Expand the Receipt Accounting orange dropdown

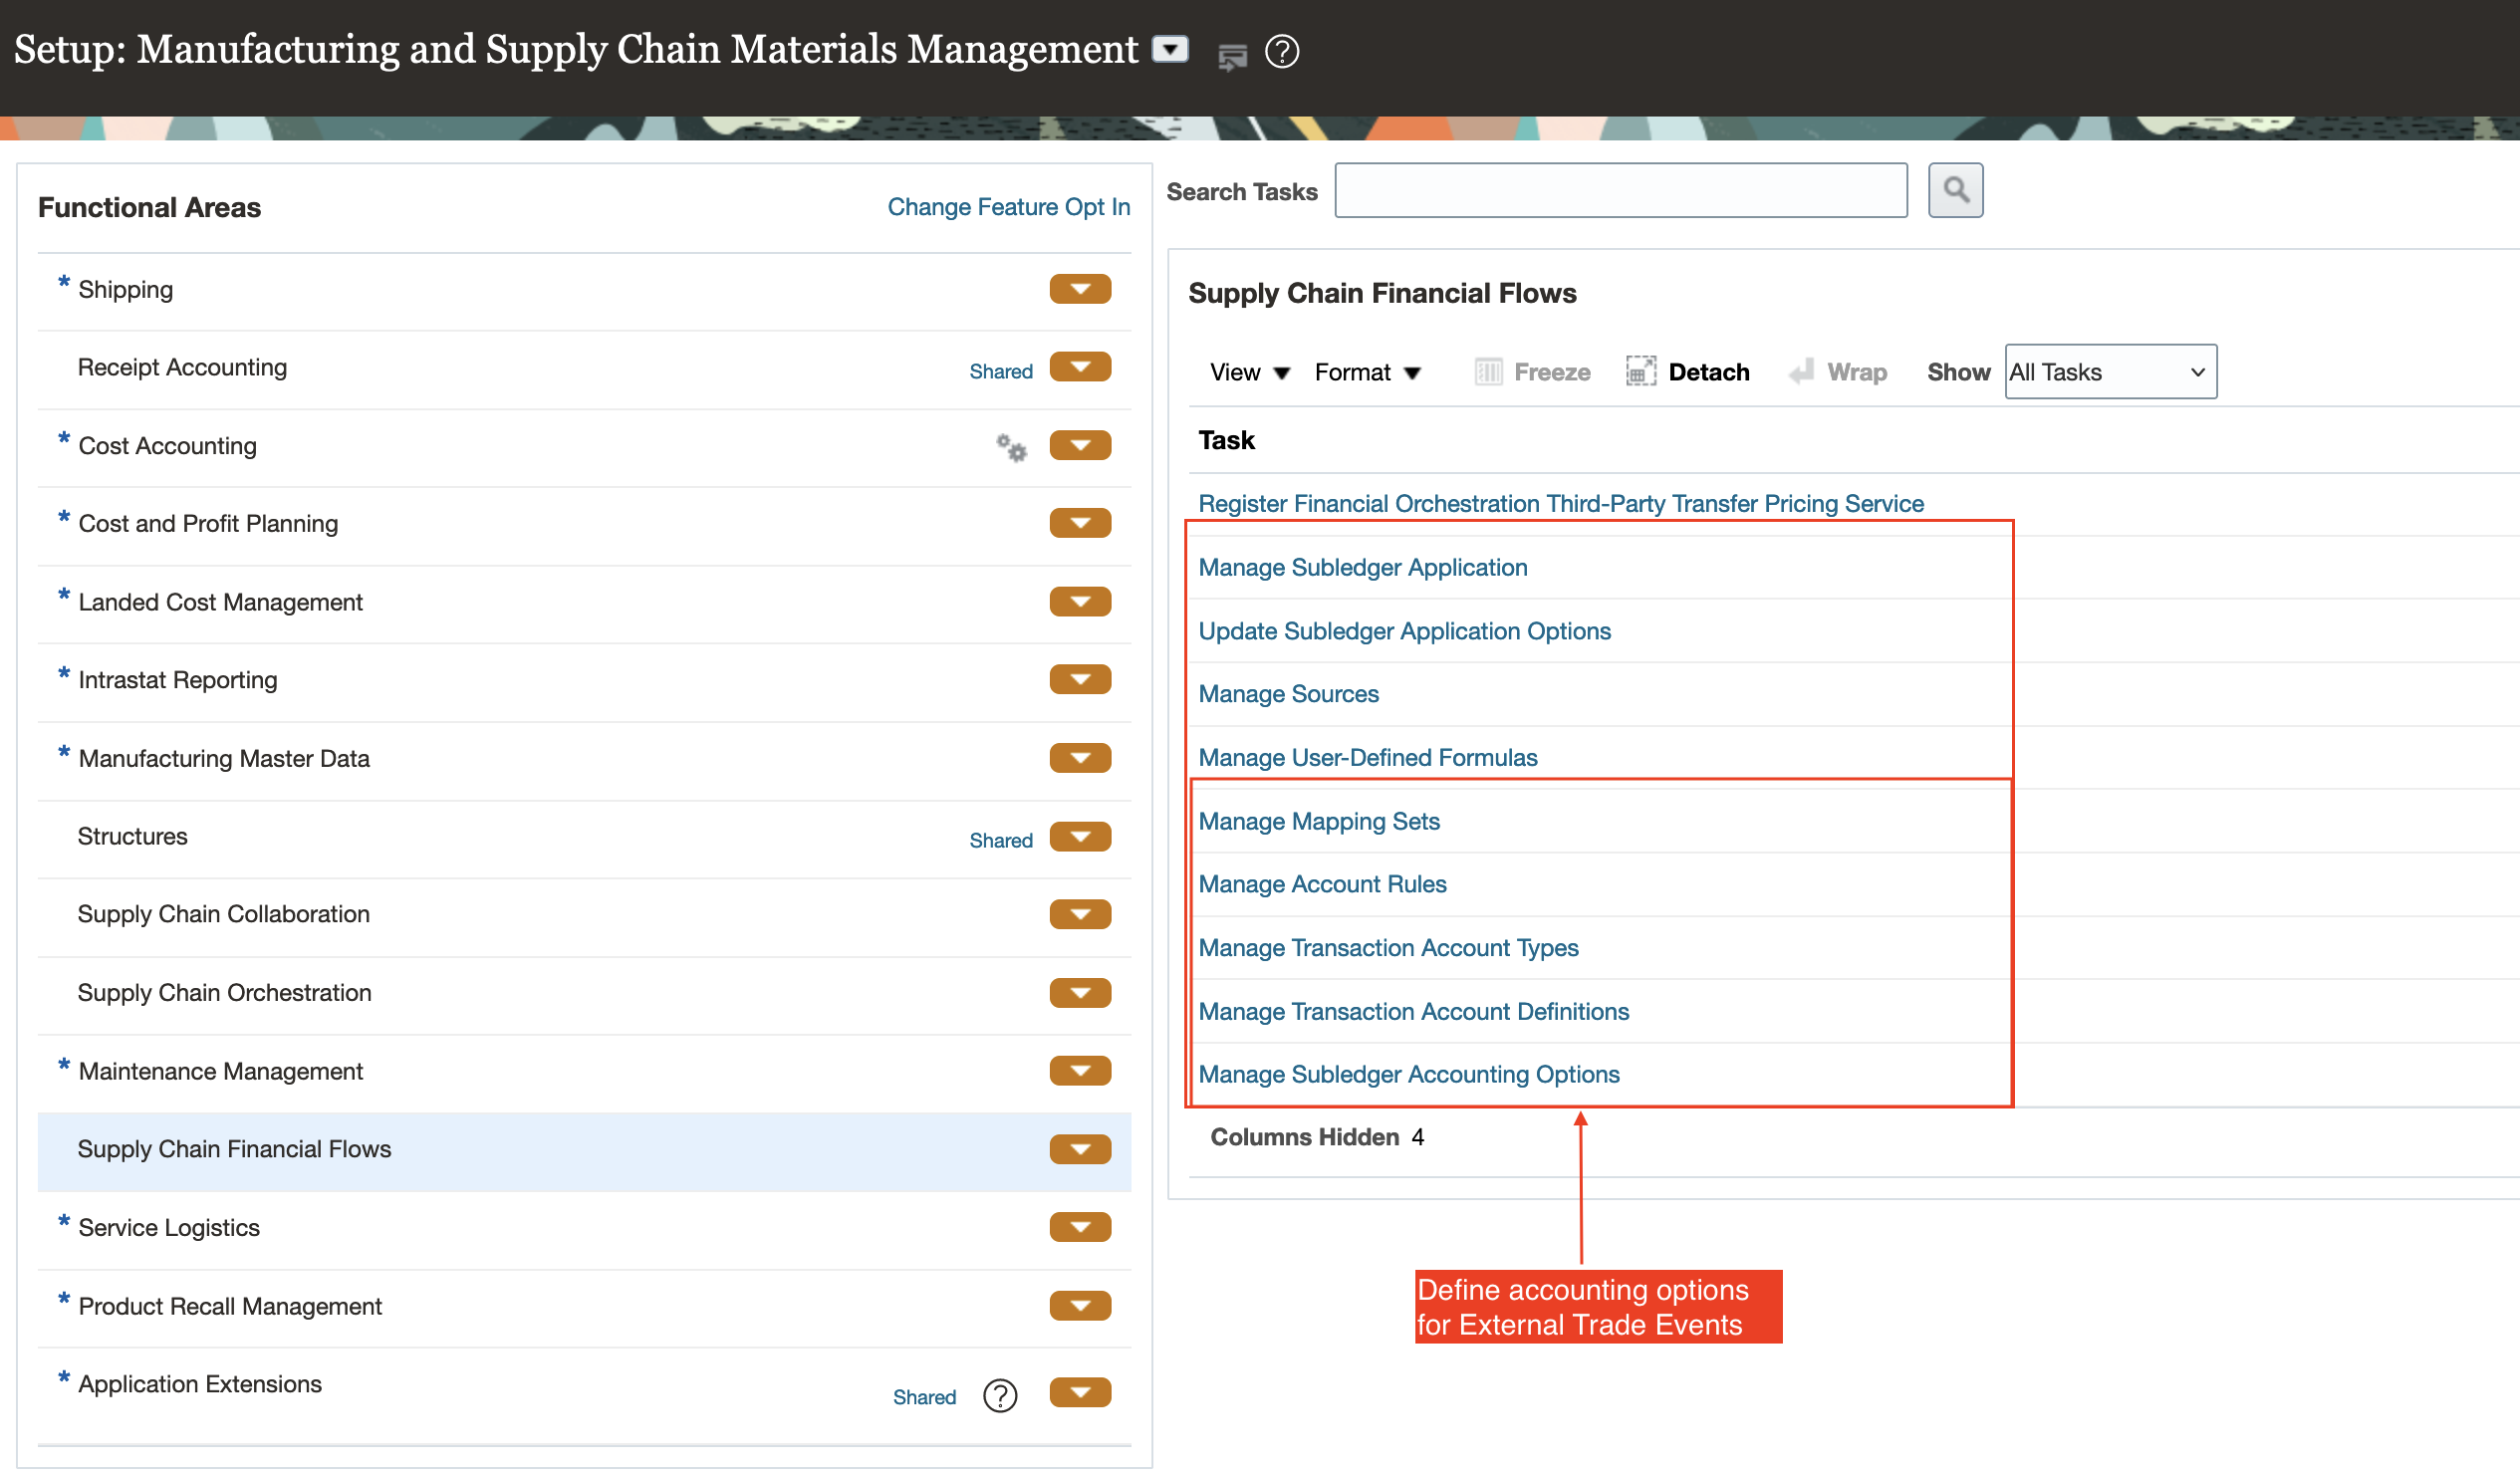tap(1080, 367)
